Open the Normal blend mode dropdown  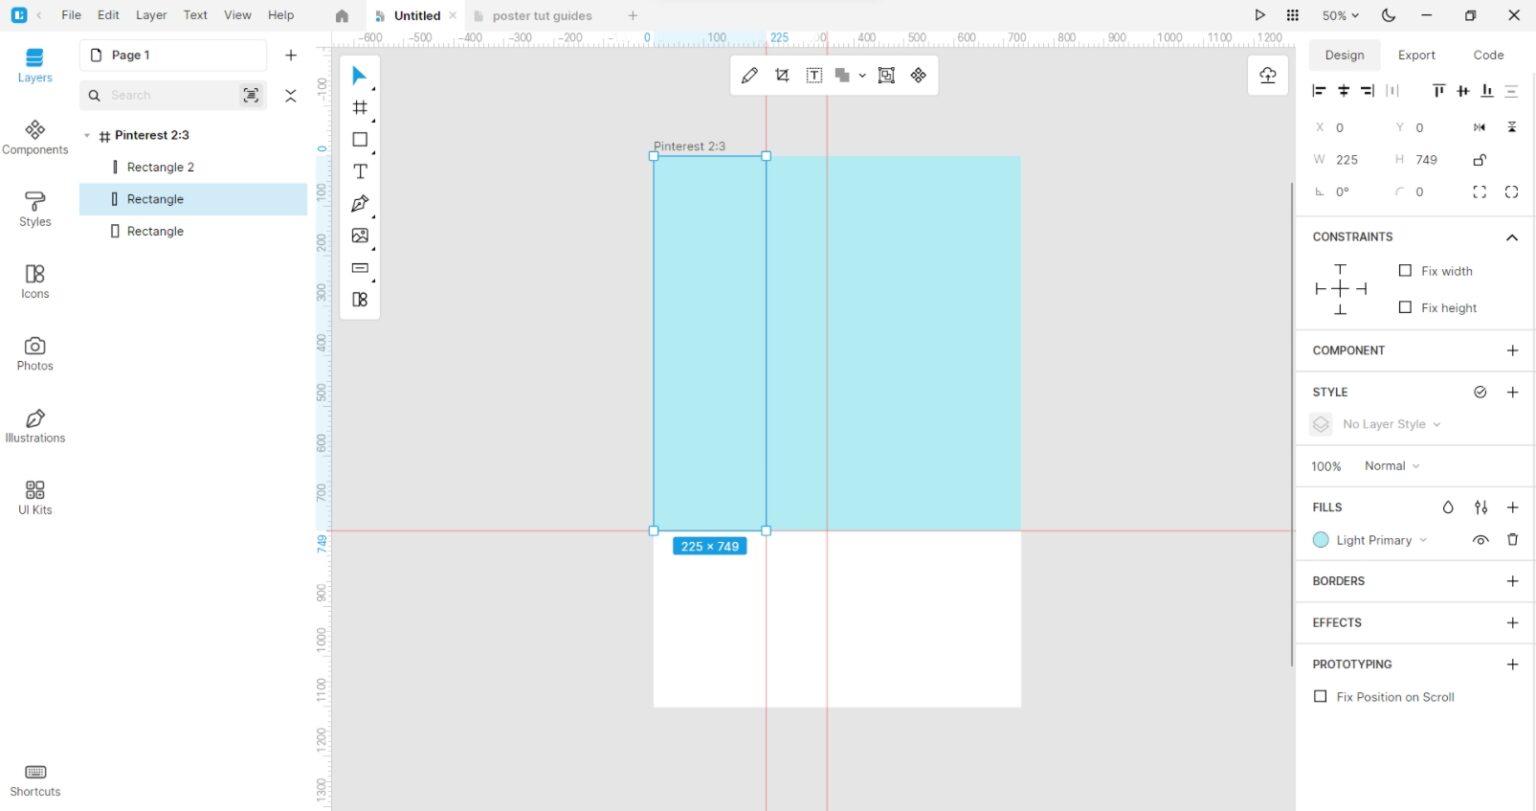pyautogui.click(x=1392, y=466)
